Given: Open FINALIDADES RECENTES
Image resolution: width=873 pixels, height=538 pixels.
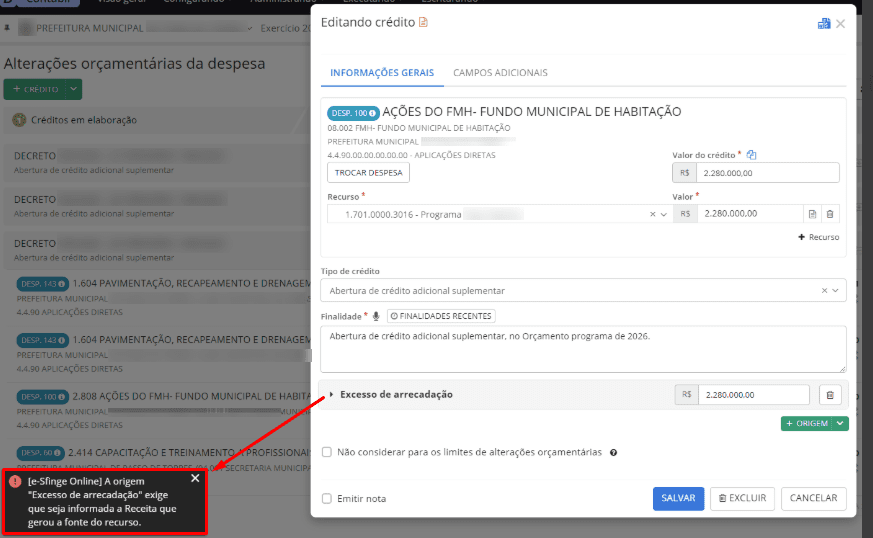Looking at the screenshot, I should coord(441,316).
